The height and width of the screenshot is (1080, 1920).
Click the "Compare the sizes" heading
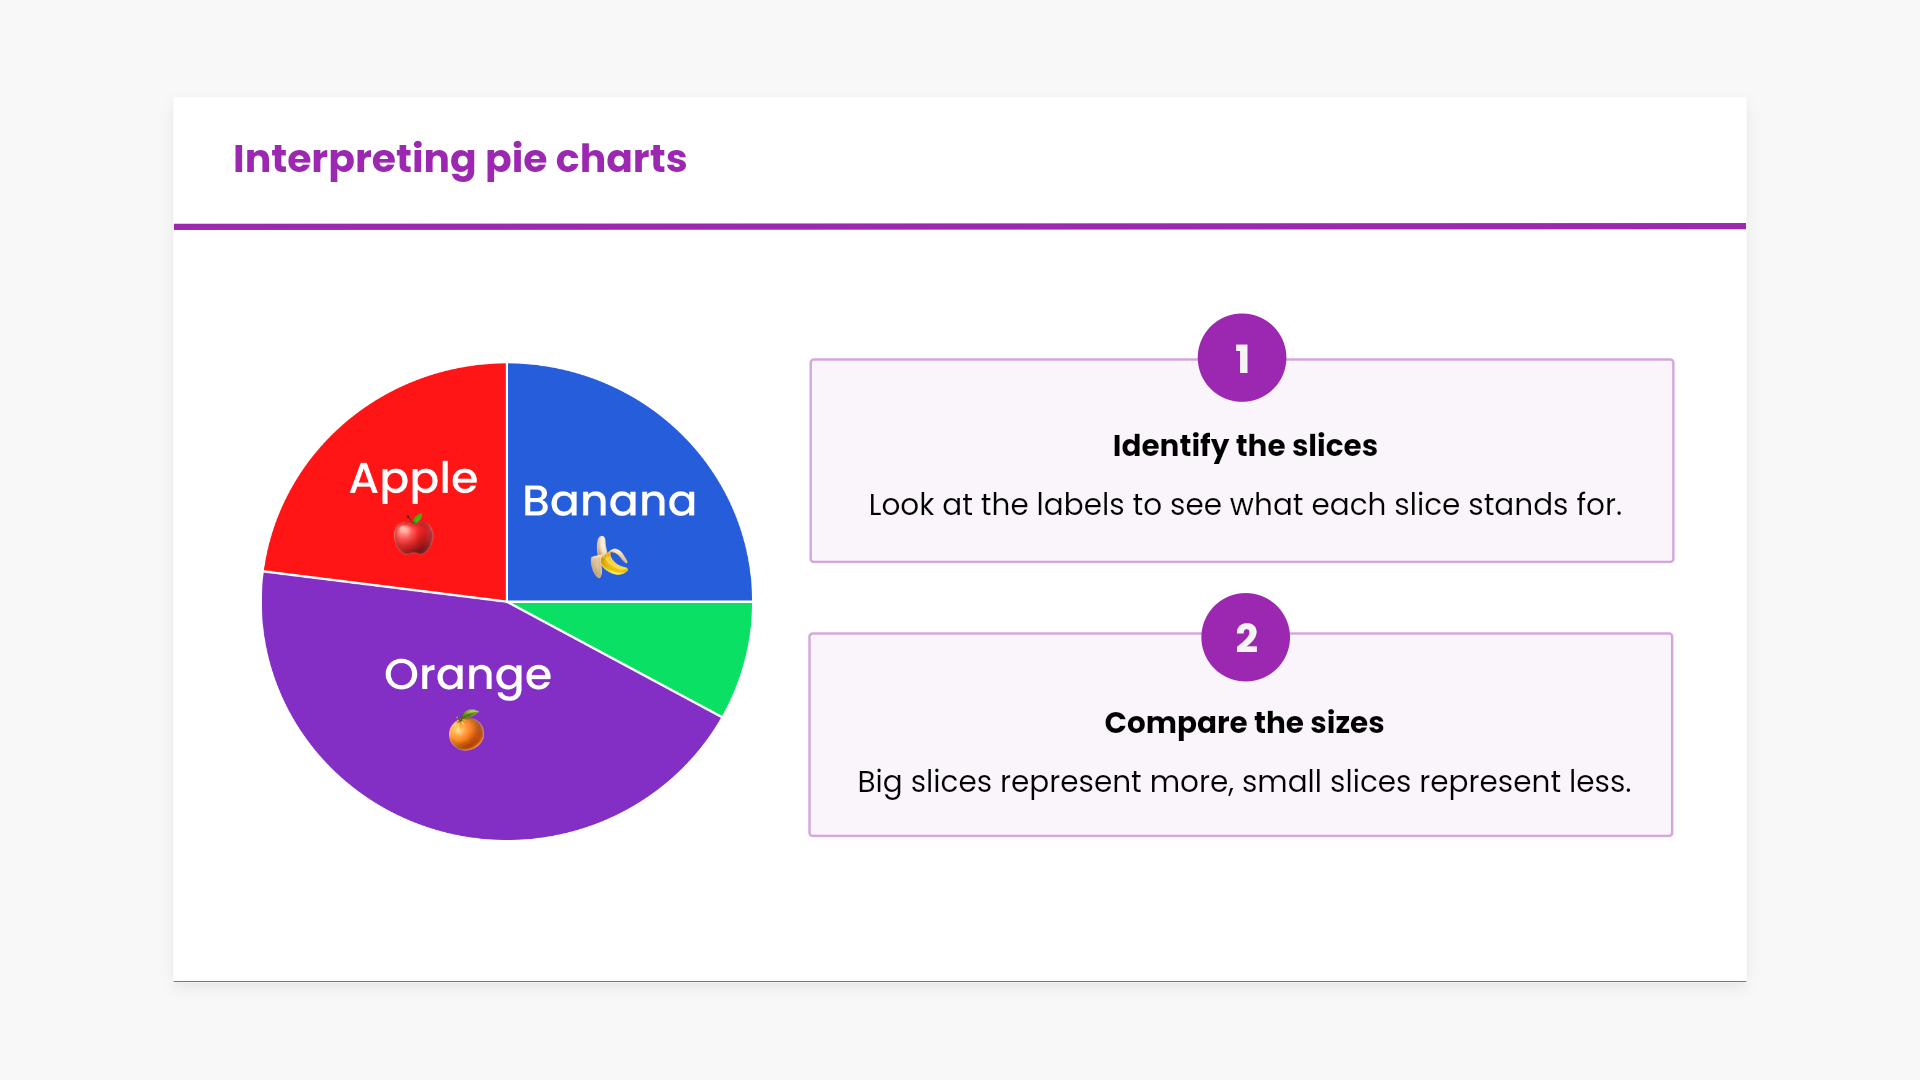pyautogui.click(x=1243, y=722)
